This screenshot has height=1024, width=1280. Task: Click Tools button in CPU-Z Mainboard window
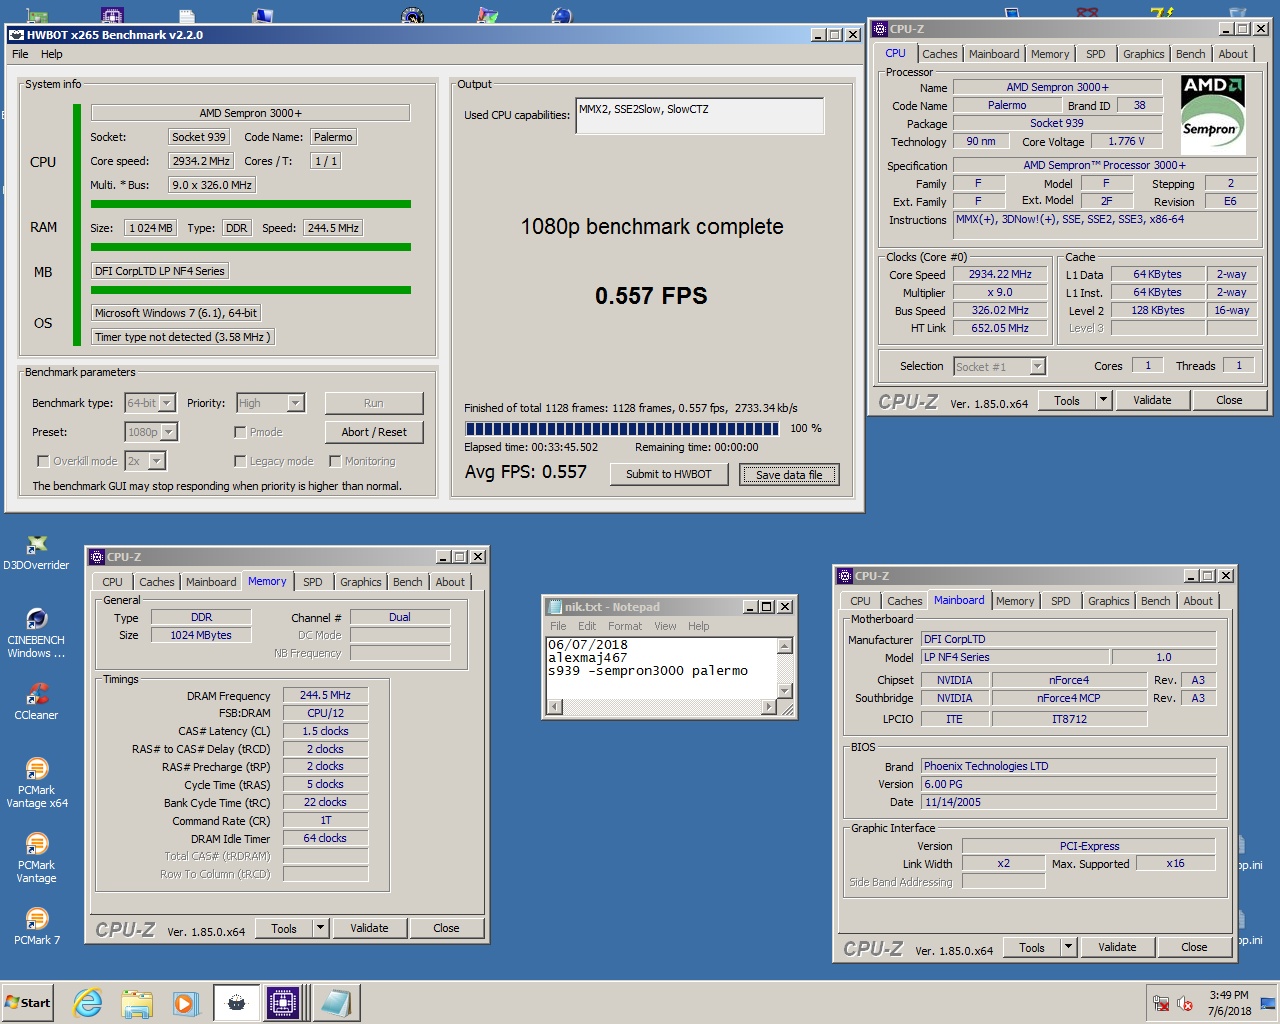[x=1032, y=947]
